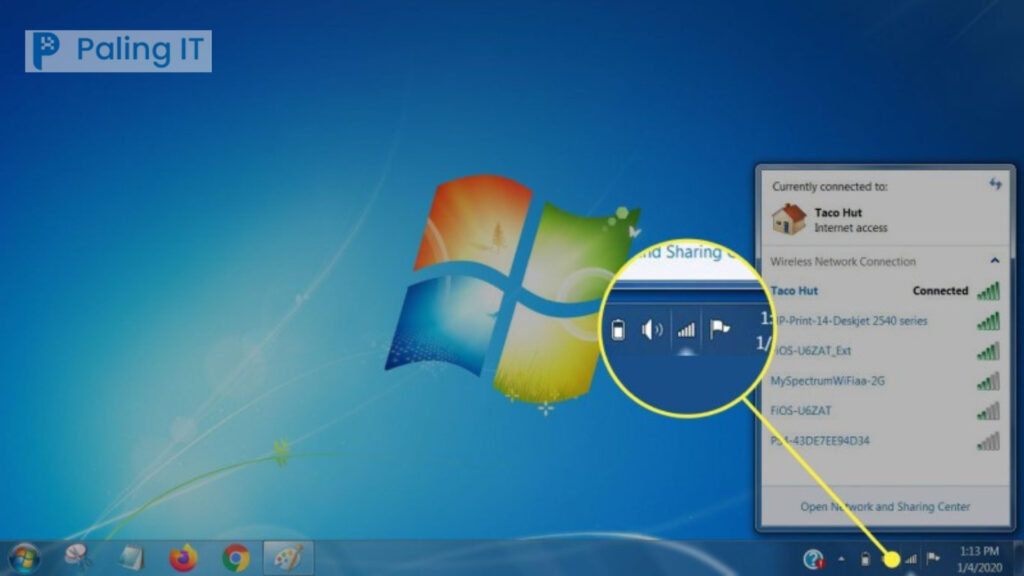The height and width of the screenshot is (576, 1024).
Task: Open Google Chrome from the taskbar
Action: (236, 558)
